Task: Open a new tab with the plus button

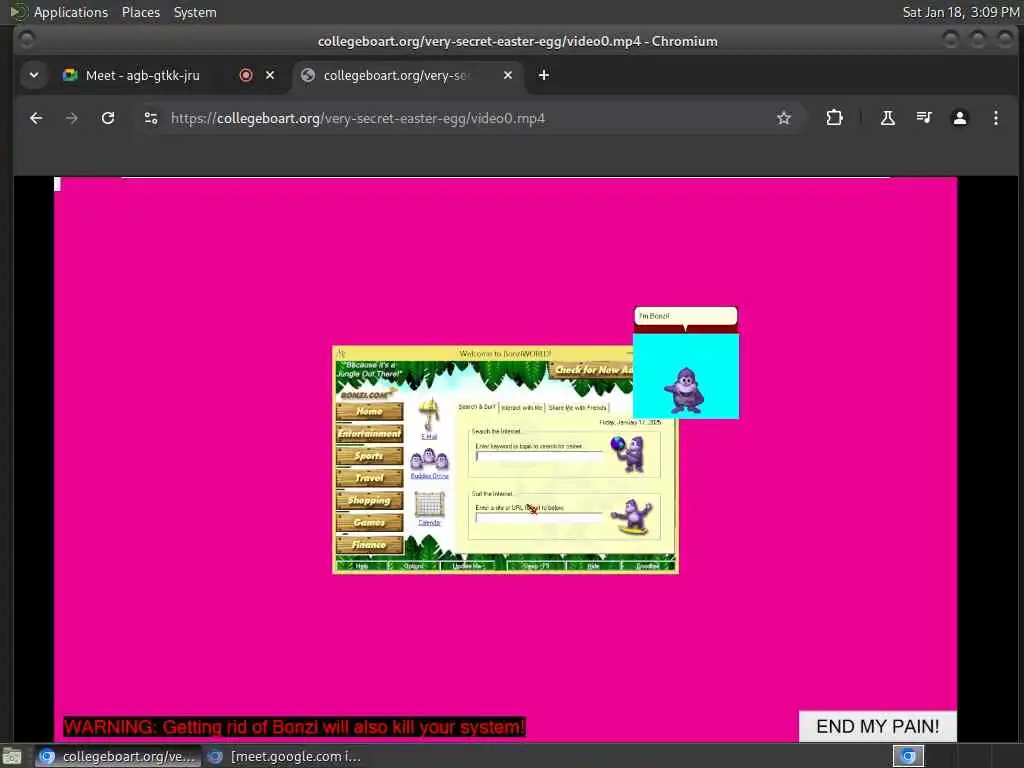Action: coord(543,75)
